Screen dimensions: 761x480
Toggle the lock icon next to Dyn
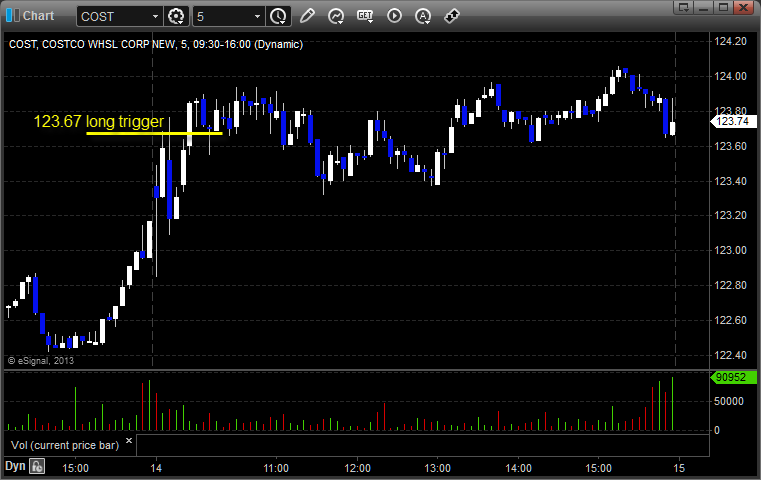tap(37, 466)
